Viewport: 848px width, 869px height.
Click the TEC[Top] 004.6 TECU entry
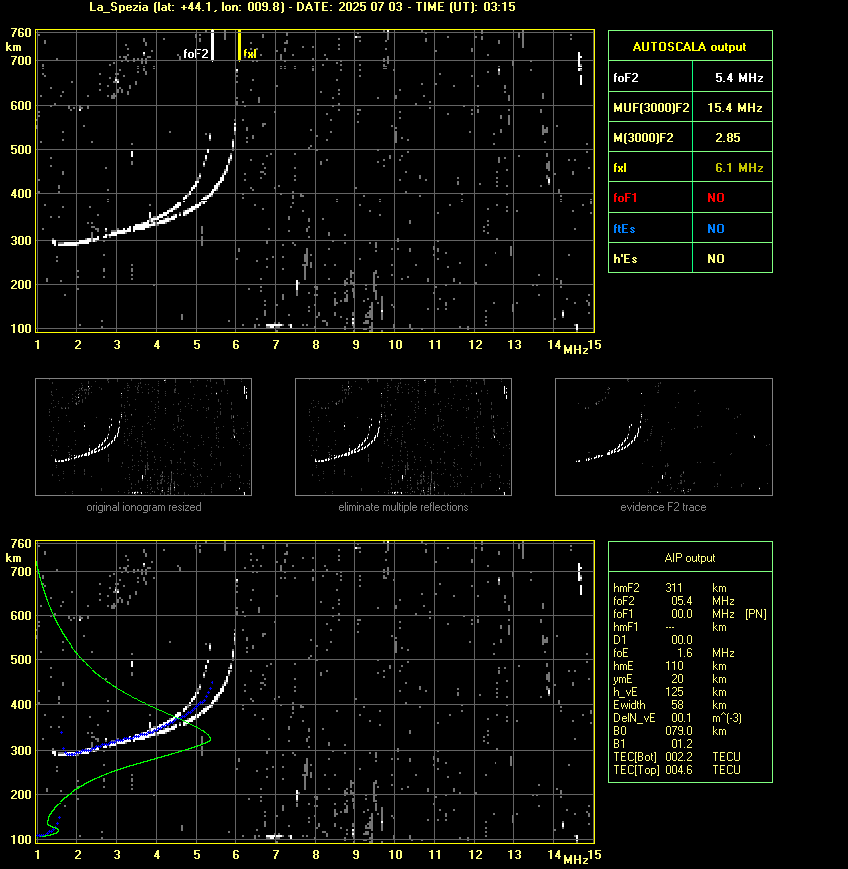tap(677, 770)
